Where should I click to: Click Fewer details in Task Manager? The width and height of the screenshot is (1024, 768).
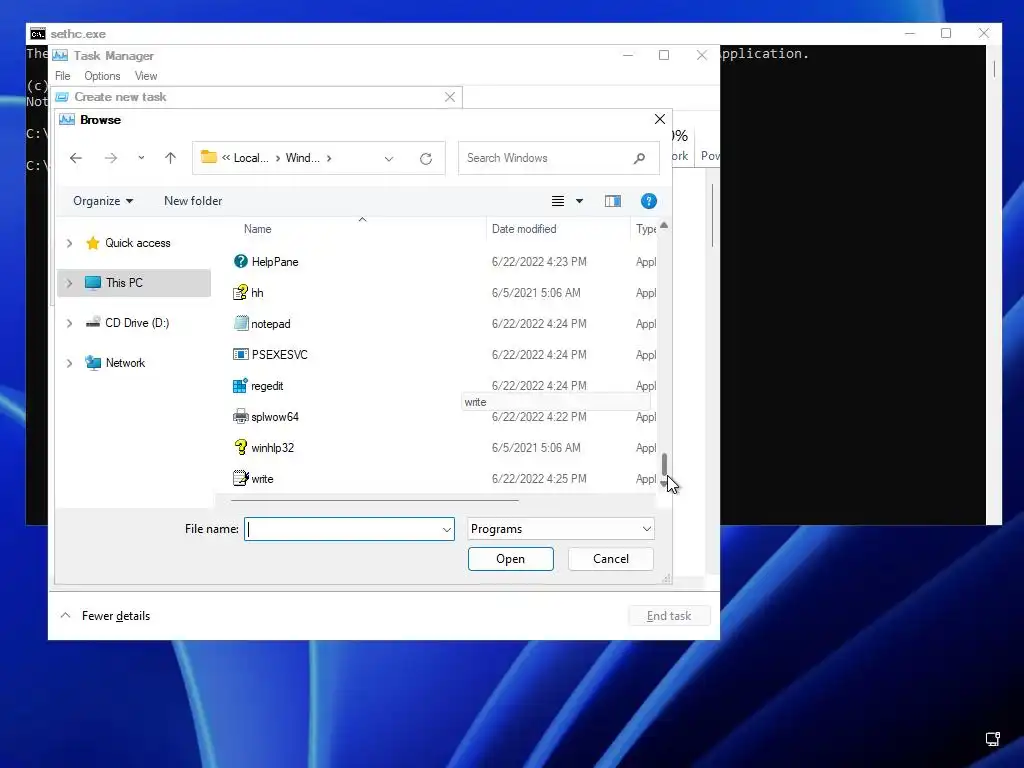point(116,616)
